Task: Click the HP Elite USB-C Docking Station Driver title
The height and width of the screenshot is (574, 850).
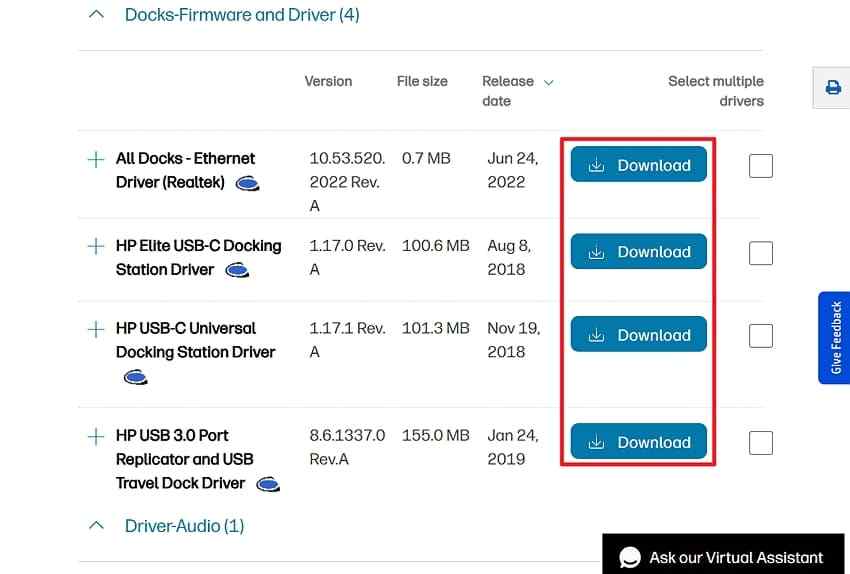Action: tap(198, 257)
